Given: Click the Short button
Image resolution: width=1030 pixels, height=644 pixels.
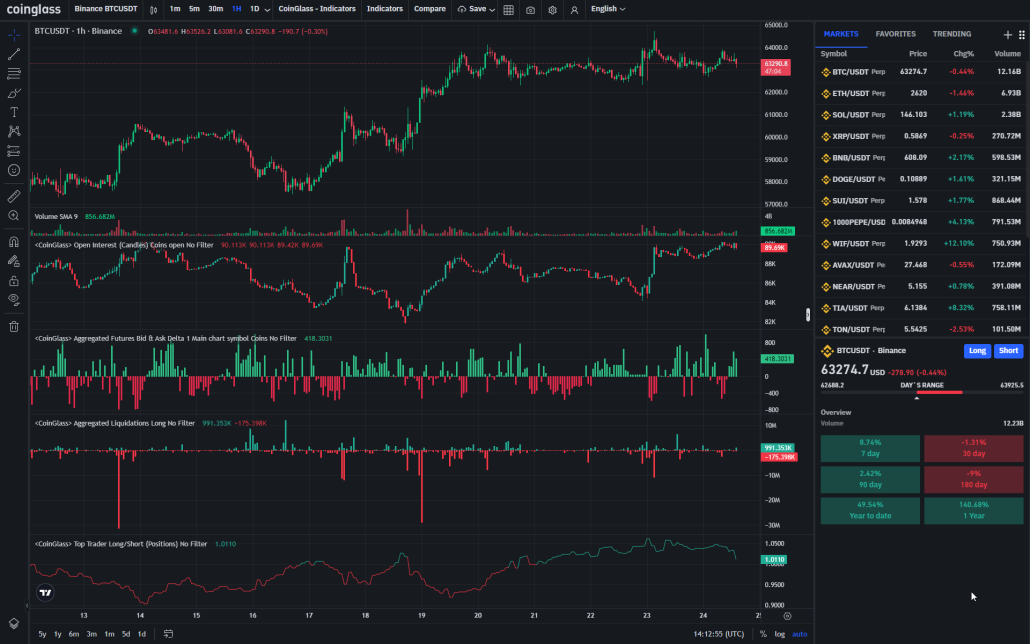Looking at the screenshot, I should pyautogui.click(x=1008, y=351).
